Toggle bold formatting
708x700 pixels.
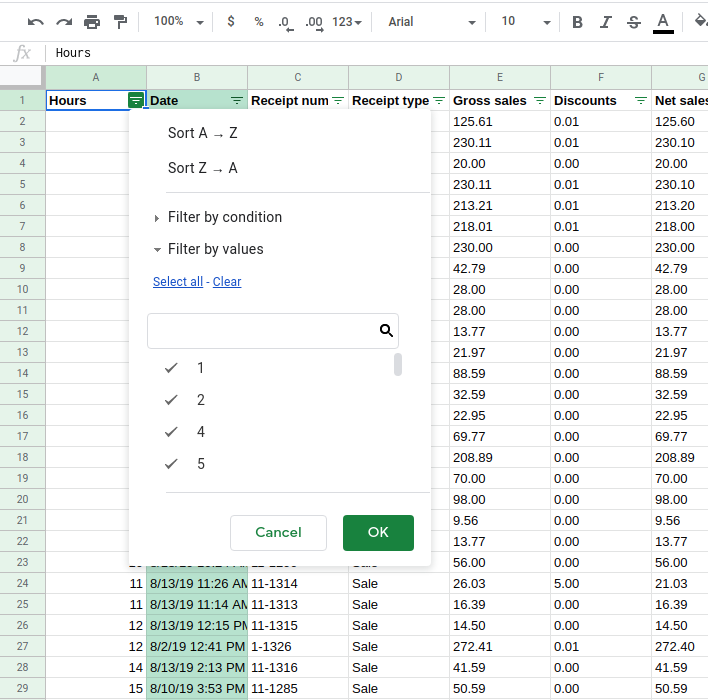click(577, 21)
